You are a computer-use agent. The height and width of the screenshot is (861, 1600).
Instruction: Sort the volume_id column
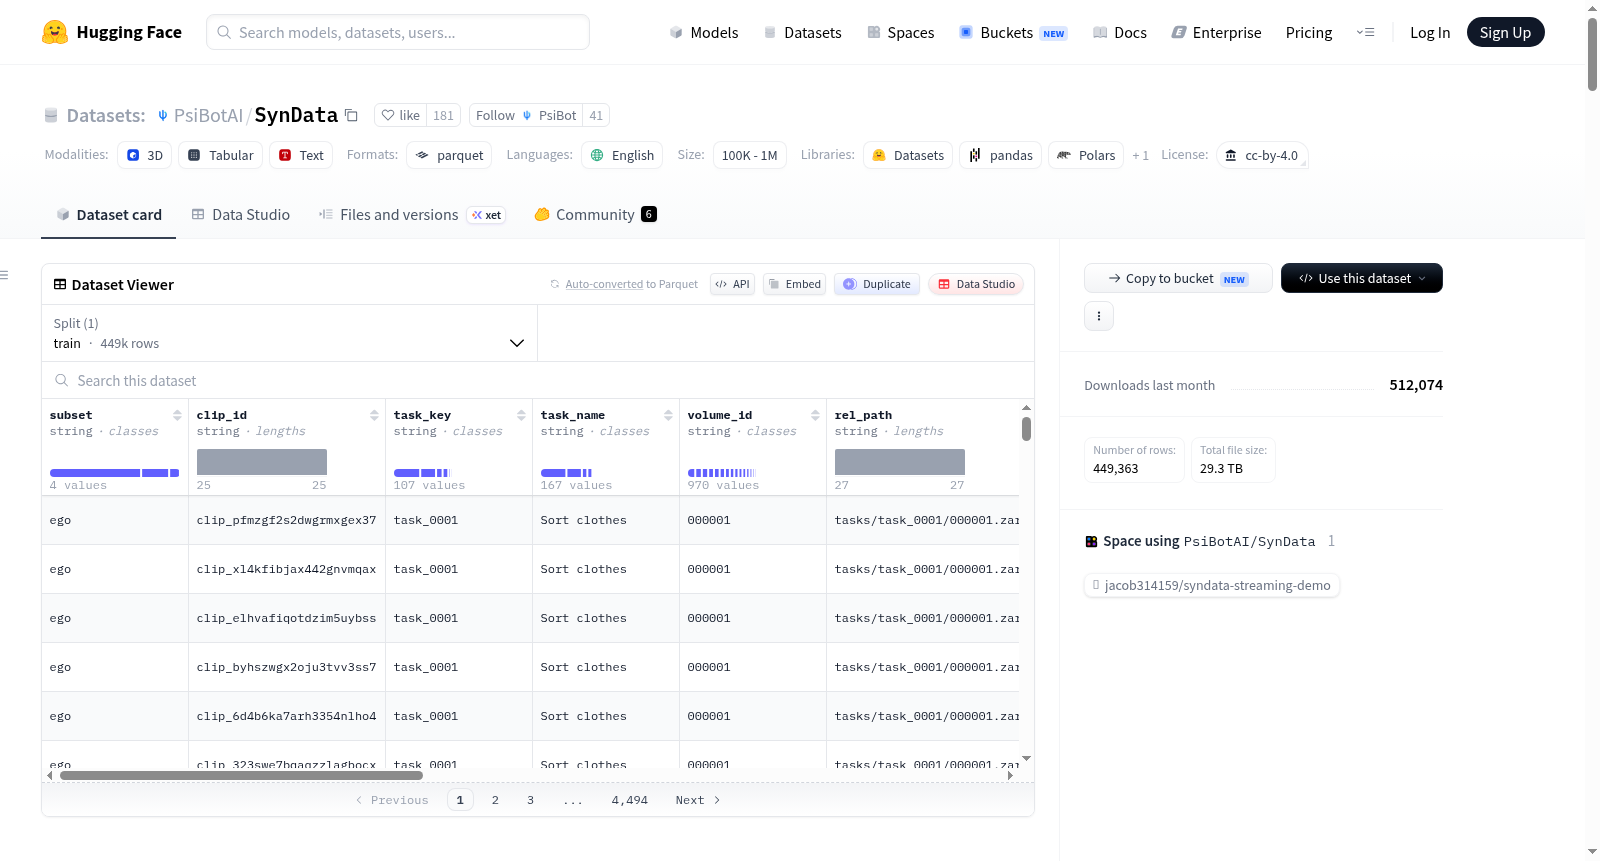[x=815, y=415]
